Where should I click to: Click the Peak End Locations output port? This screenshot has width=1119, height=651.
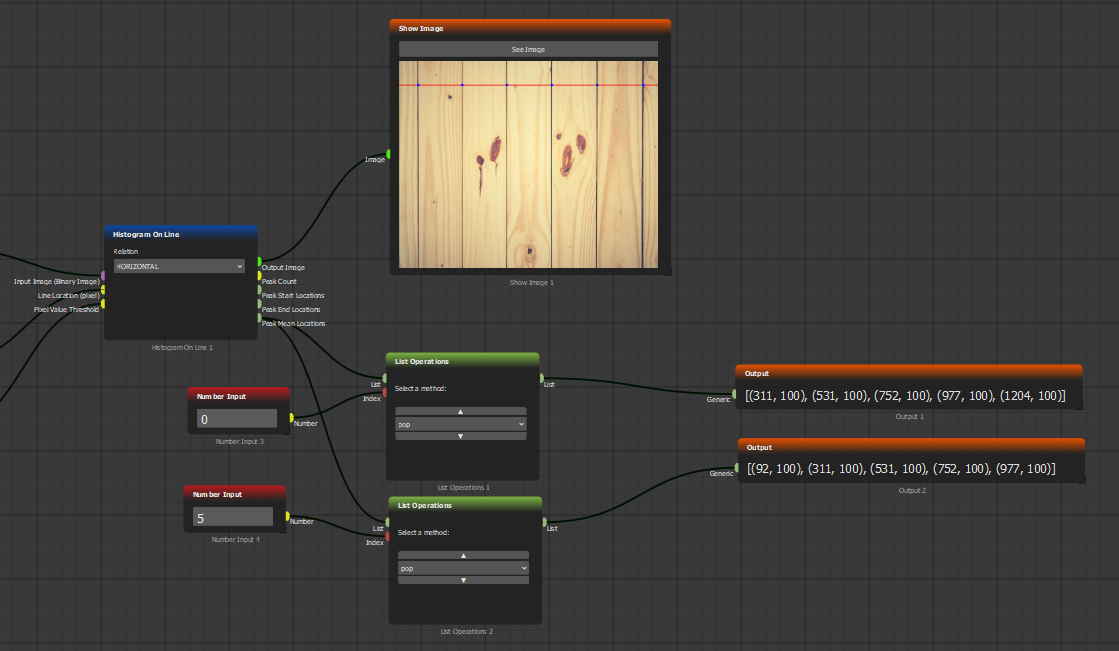(x=259, y=305)
